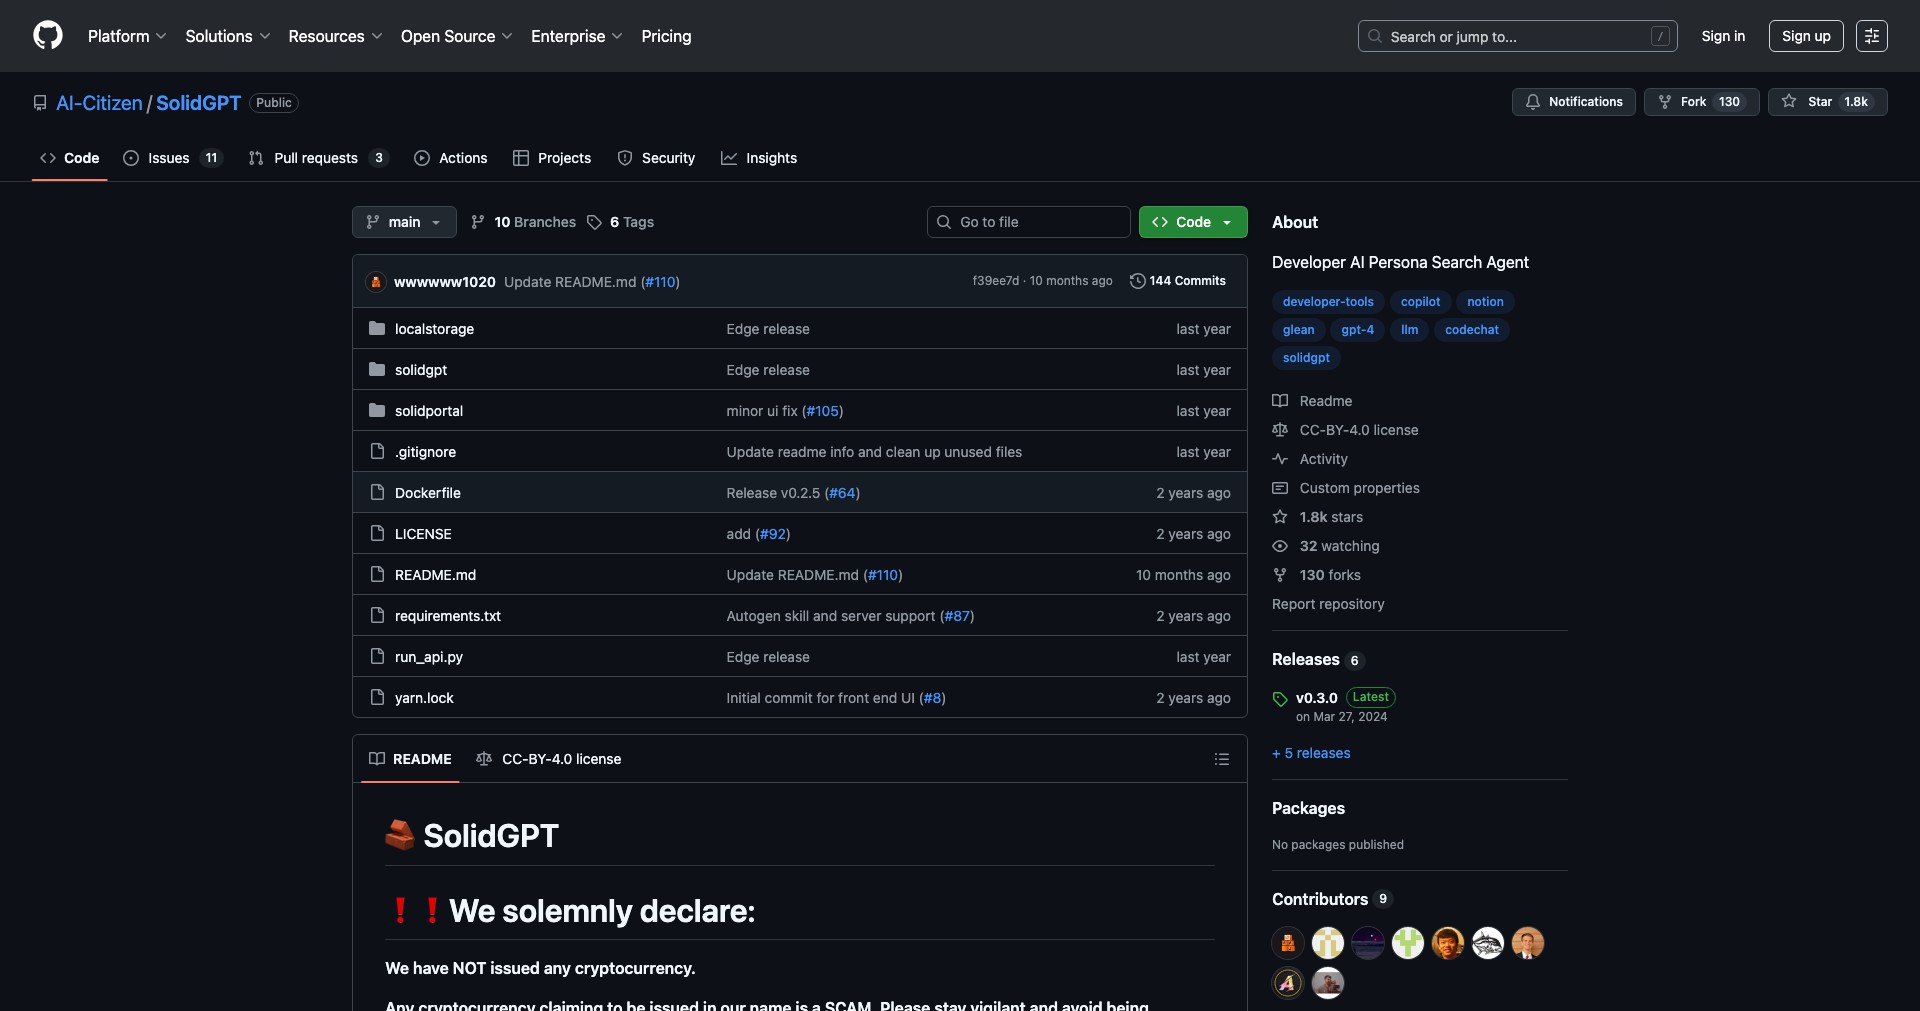
Task: Click the requirements.txt file icon
Action: (x=377, y=616)
